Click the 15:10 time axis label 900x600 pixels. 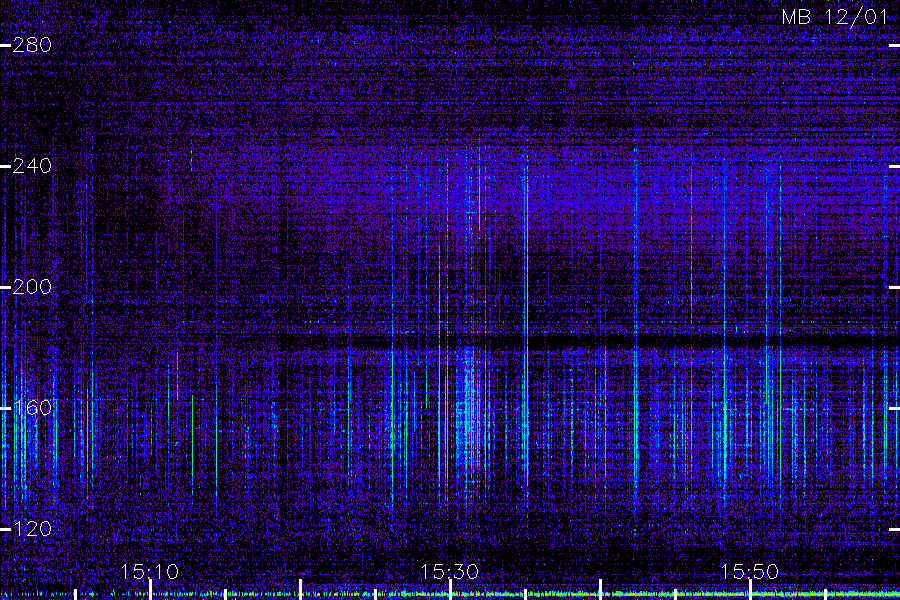click(150, 571)
